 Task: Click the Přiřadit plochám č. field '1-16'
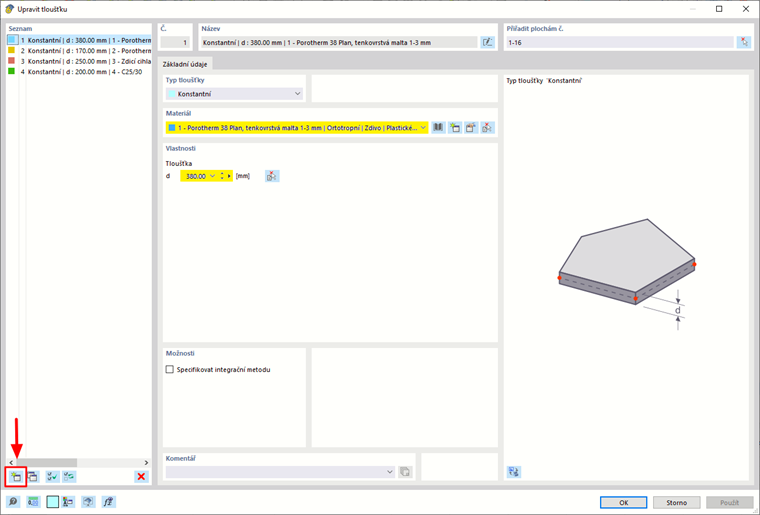click(x=619, y=43)
